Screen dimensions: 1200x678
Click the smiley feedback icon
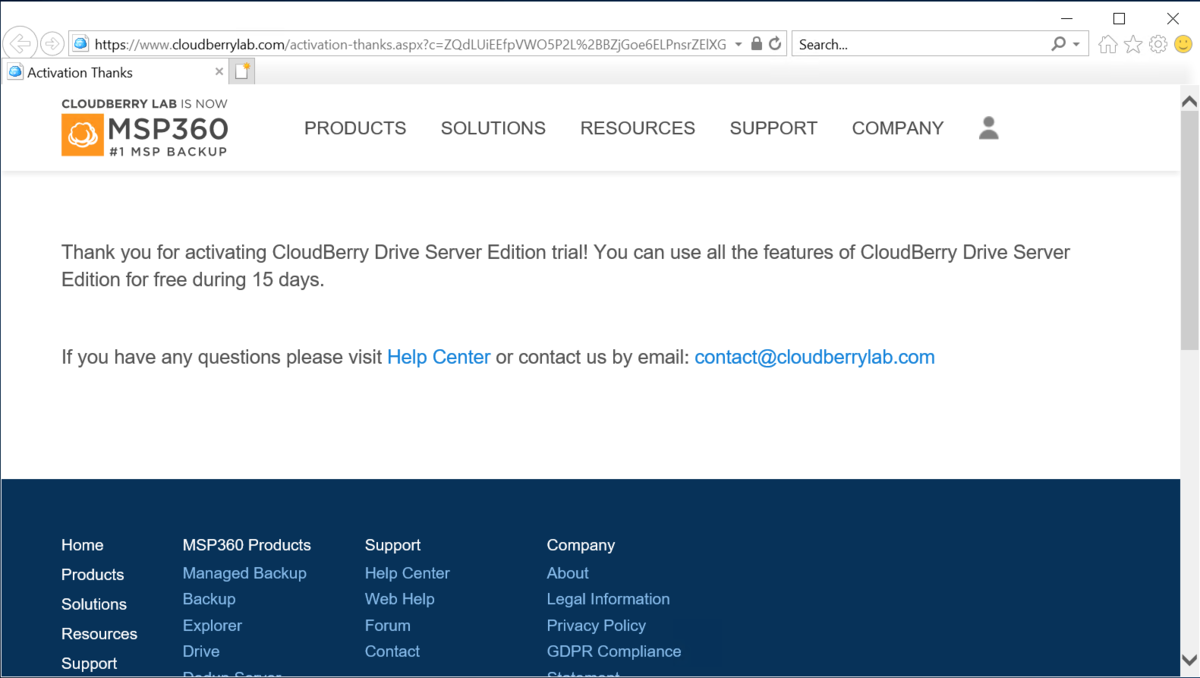[1183, 44]
